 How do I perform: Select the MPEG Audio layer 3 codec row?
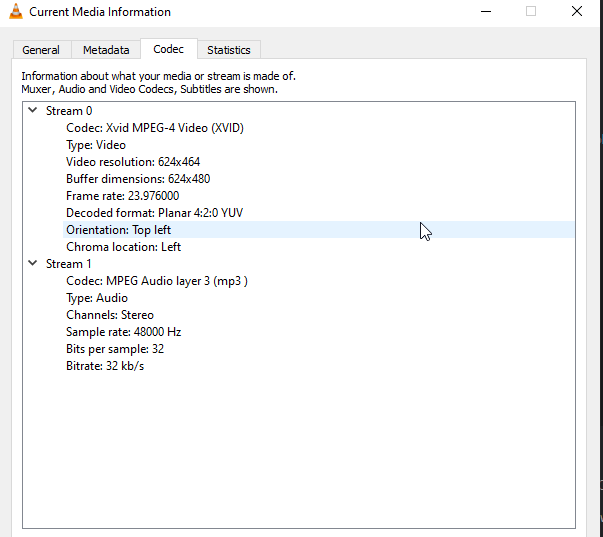[156, 281]
